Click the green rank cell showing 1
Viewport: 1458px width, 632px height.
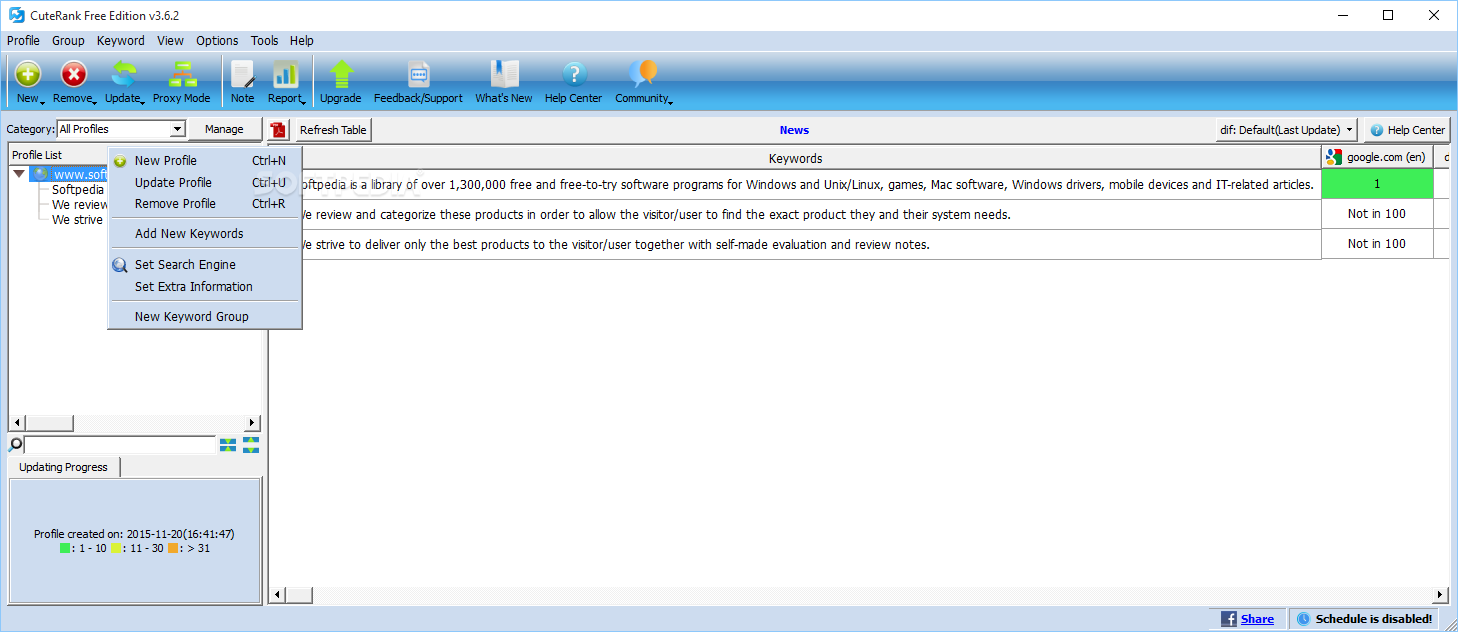click(x=1377, y=184)
